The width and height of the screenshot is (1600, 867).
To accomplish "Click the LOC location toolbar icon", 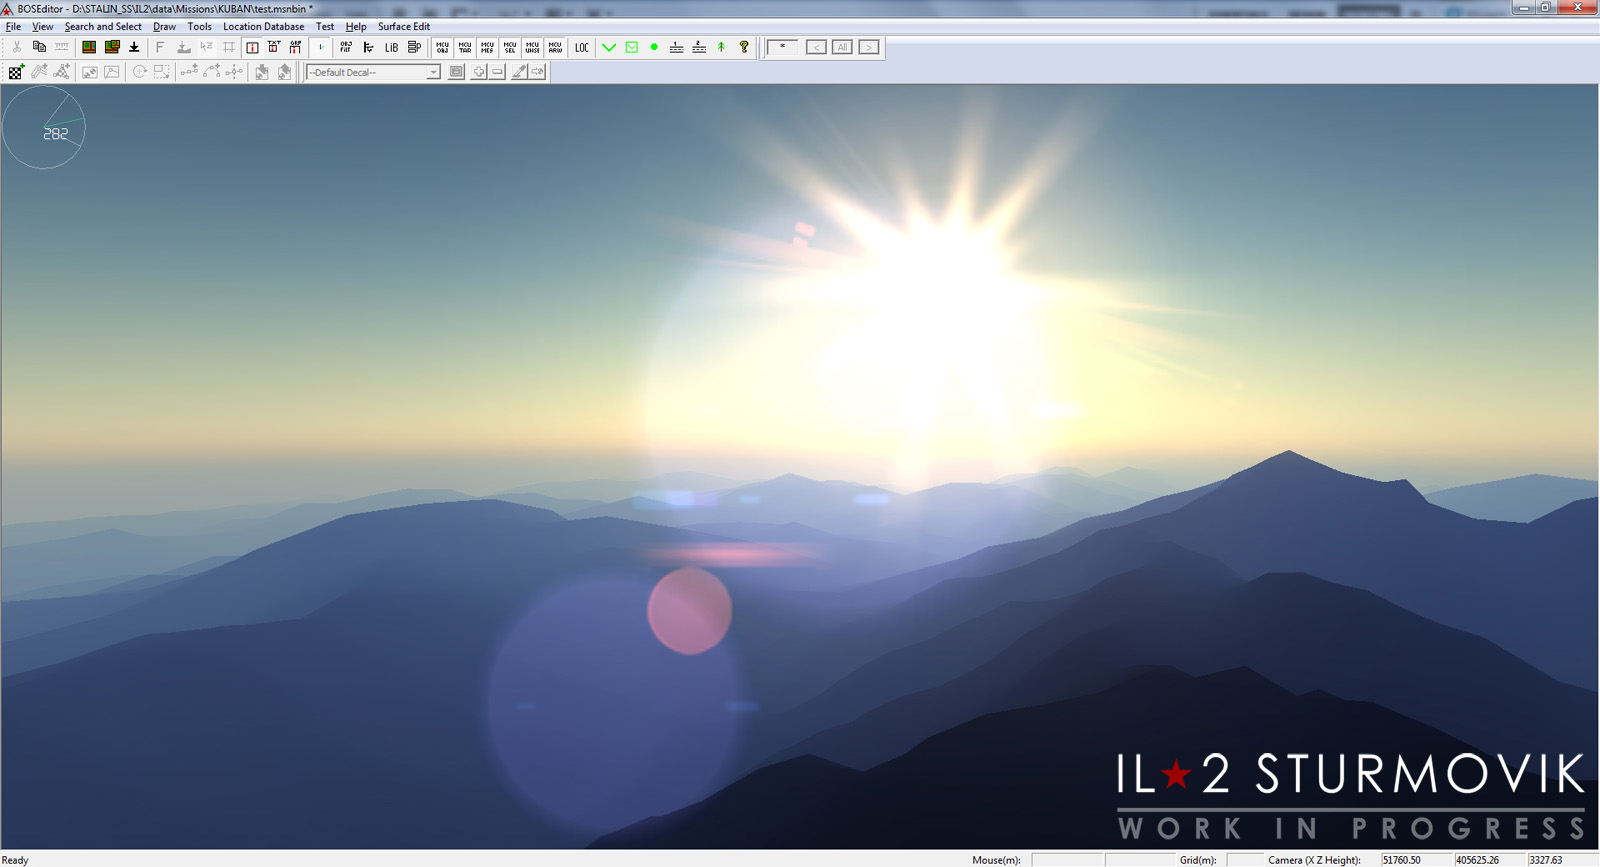I will [x=581, y=47].
